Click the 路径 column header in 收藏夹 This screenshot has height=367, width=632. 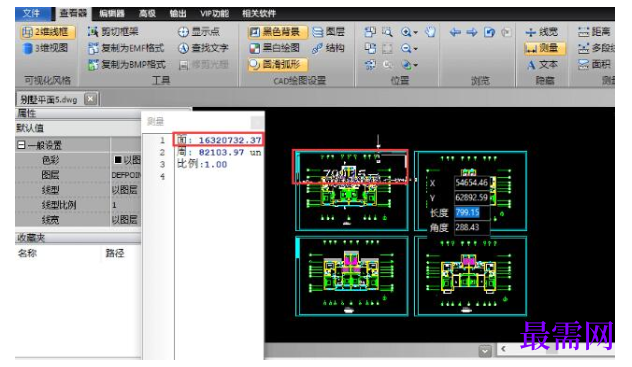pos(115,253)
